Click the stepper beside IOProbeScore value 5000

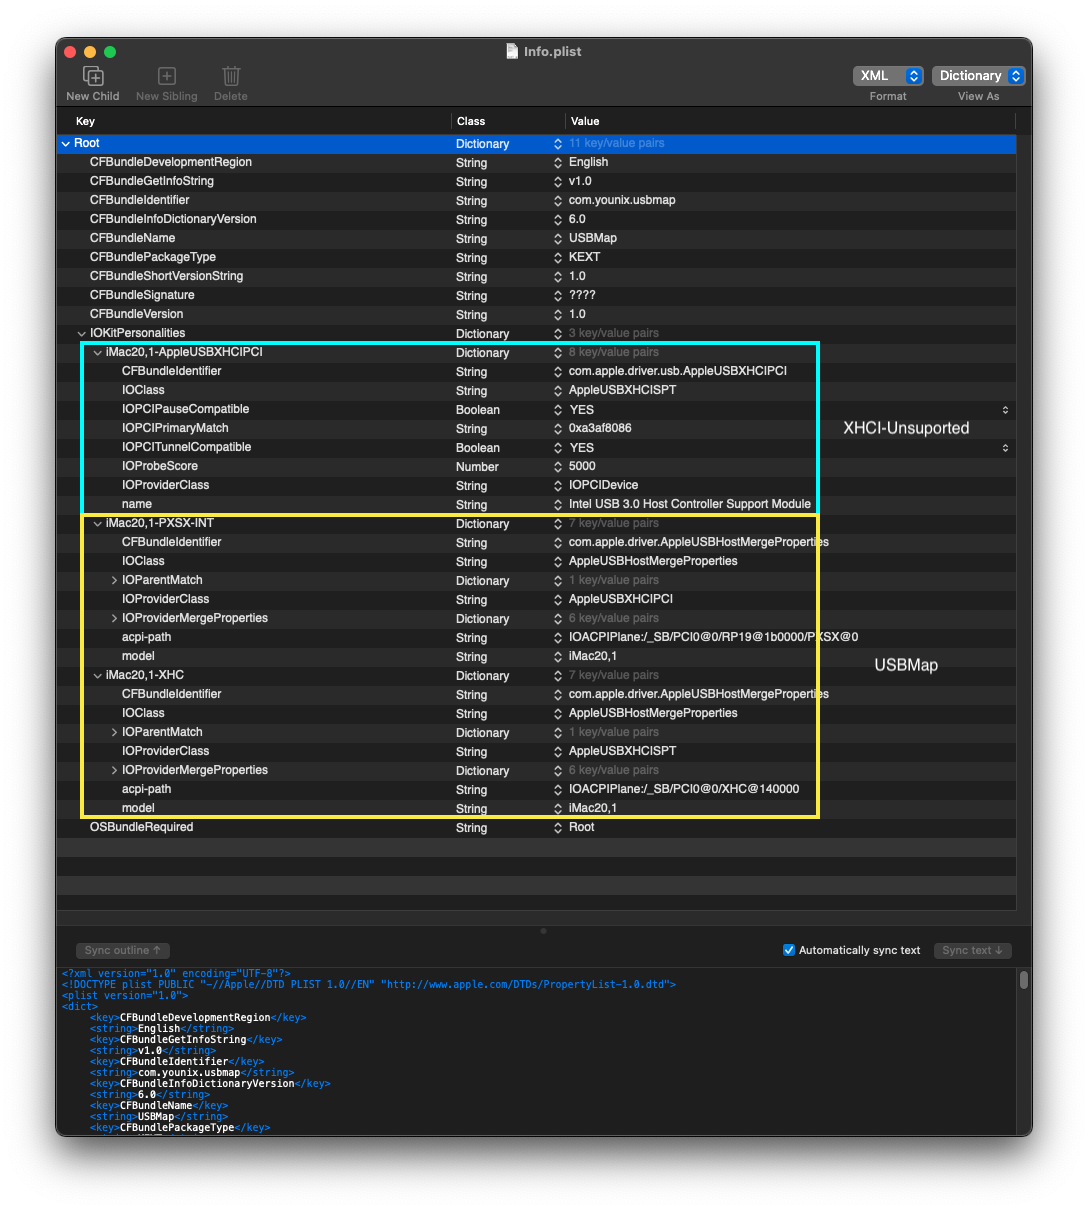[557, 466]
